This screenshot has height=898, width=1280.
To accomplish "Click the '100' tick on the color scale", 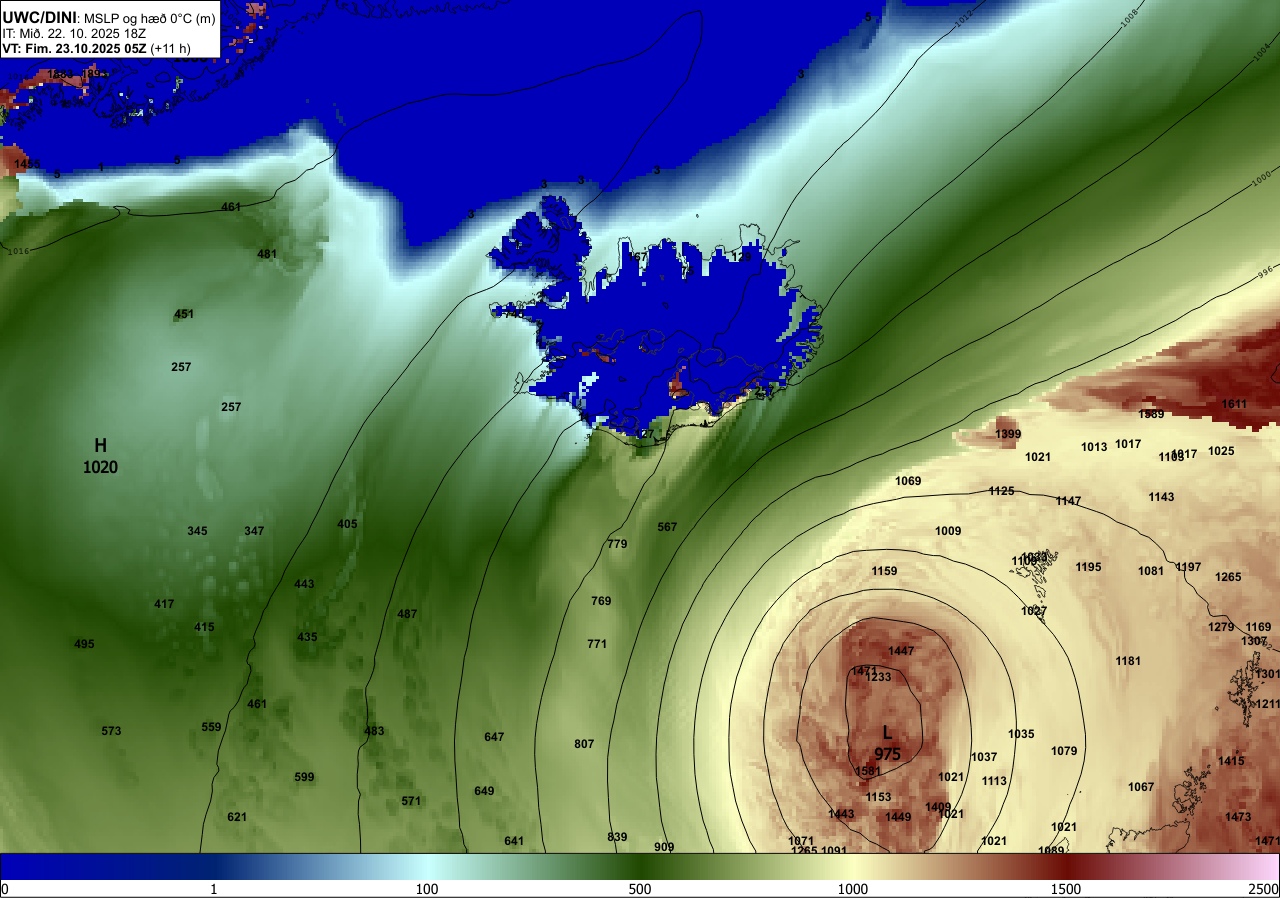I will [427, 889].
